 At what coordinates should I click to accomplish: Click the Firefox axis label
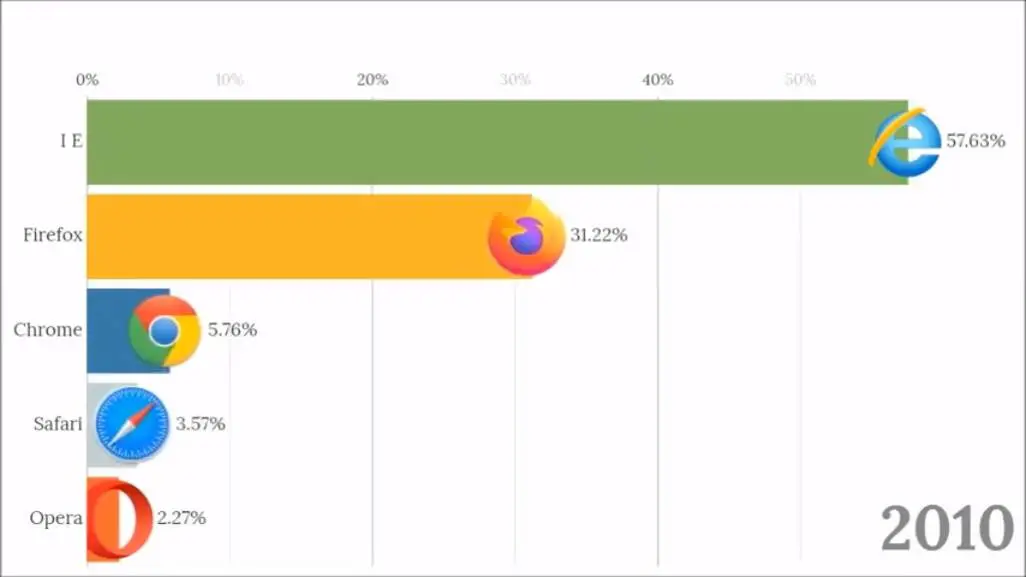click(53, 236)
